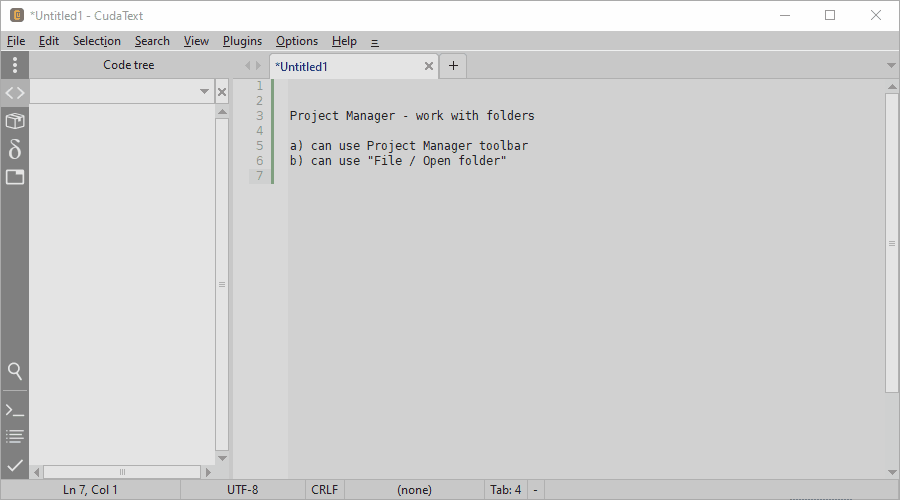The height and width of the screenshot is (500, 900).
Task: Show the Tabs list sidebar panel
Action: pos(14,177)
